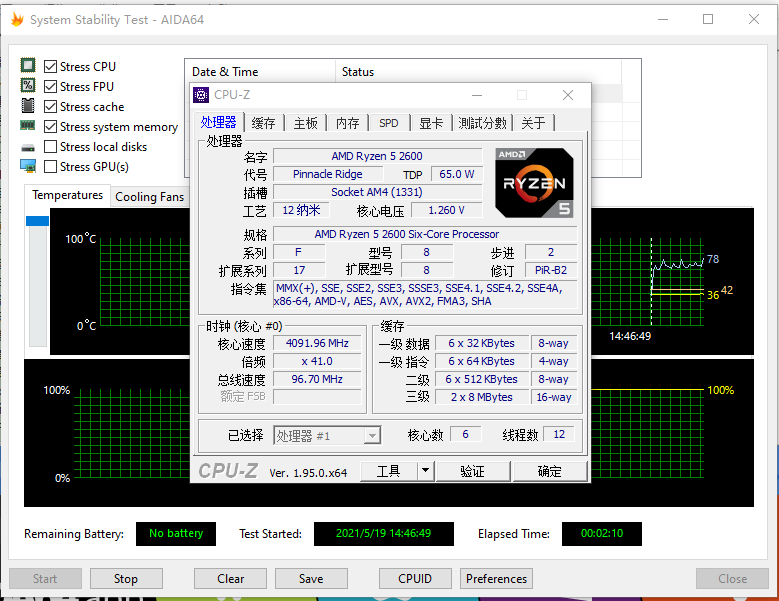Screen dimensions: 779x601
Task: Click the blue temperature level bar on the graph's left
Action: (x=37, y=221)
